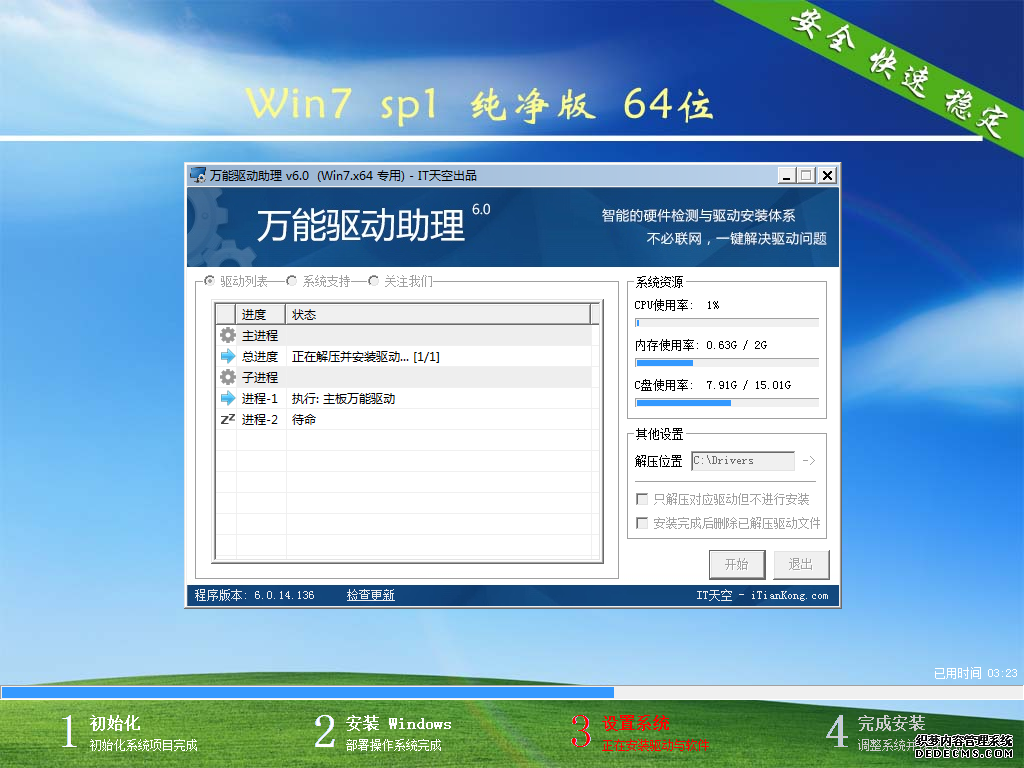Click step 2 安装 Windows label
1024x768 pixels.
point(398,724)
